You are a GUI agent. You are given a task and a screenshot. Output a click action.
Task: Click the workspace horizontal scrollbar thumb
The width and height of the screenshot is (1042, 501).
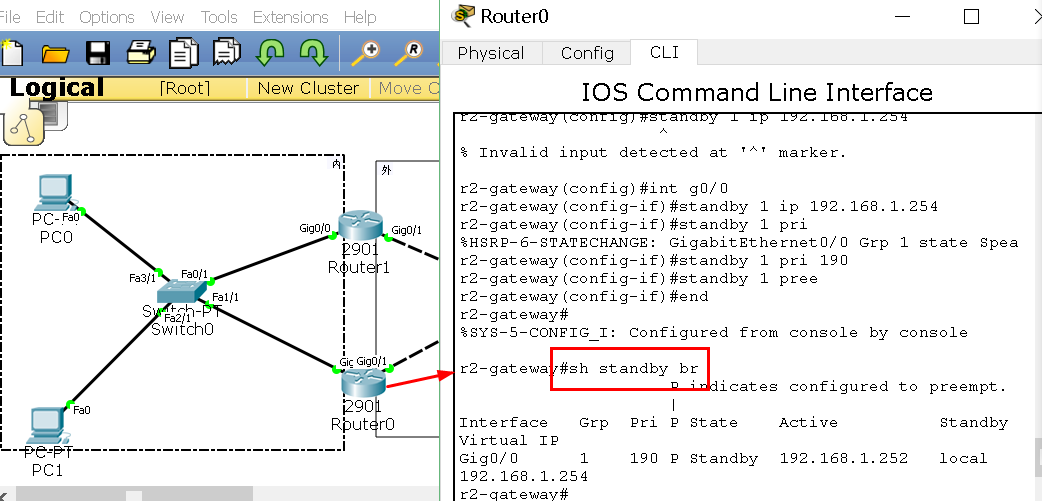coord(134,495)
